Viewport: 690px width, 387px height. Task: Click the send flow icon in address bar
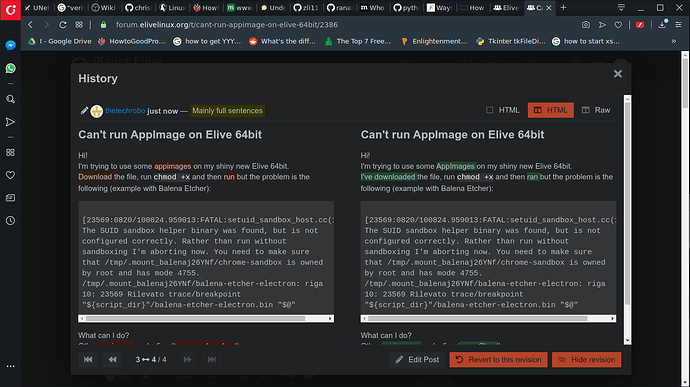pos(602,25)
